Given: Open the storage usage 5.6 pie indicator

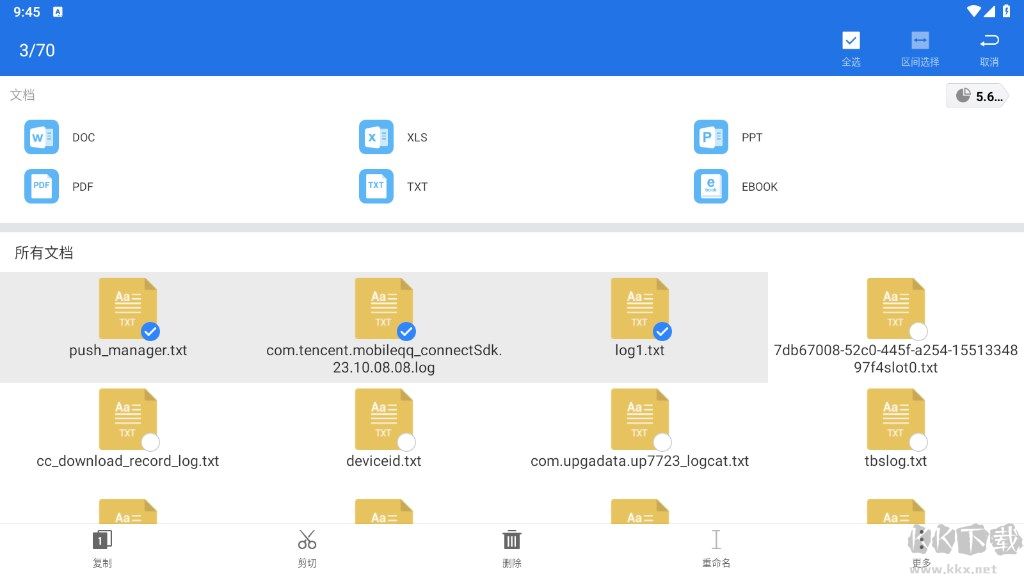Looking at the screenshot, I should (x=976, y=96).
